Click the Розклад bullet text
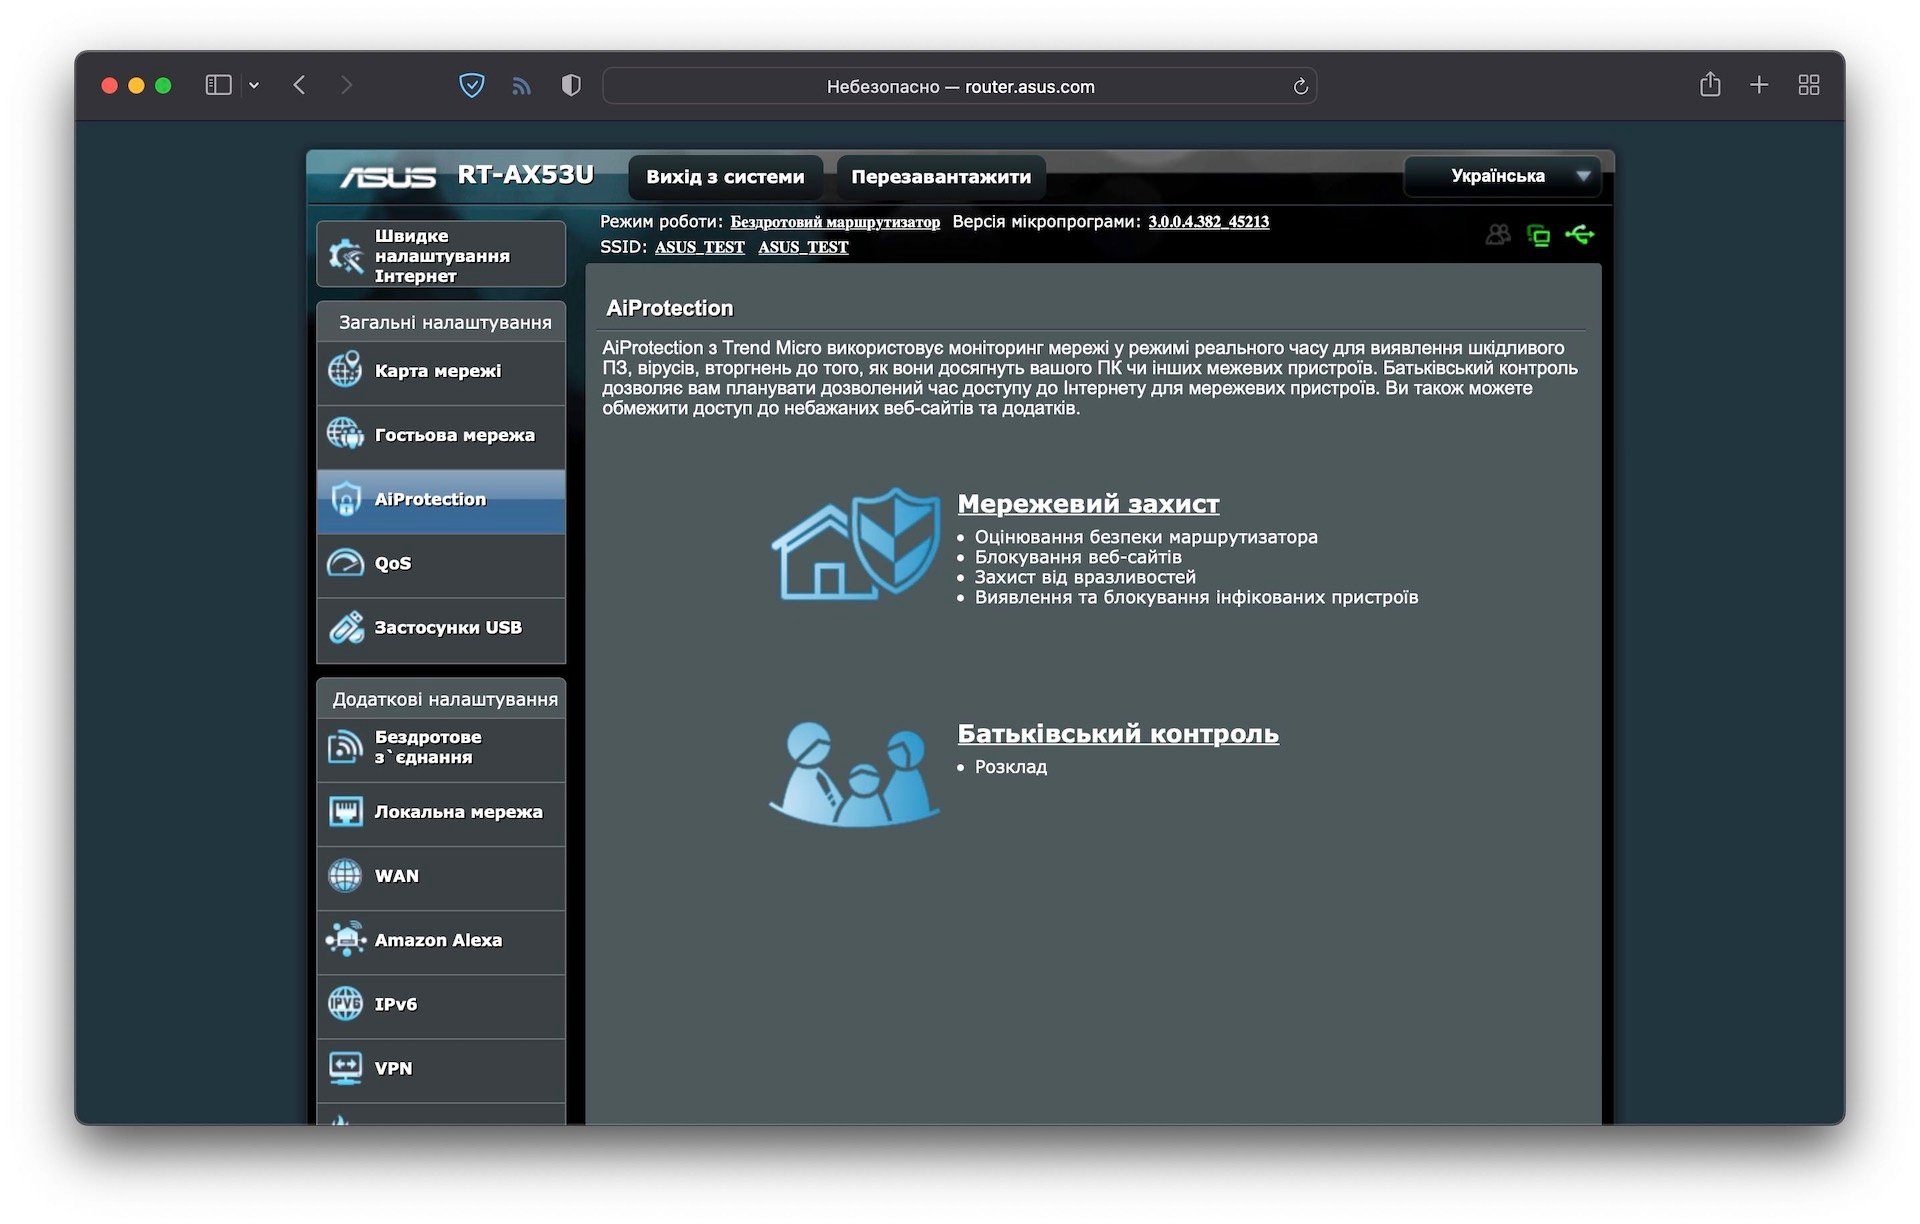1920x1224 pixels. coord(1011,767)
